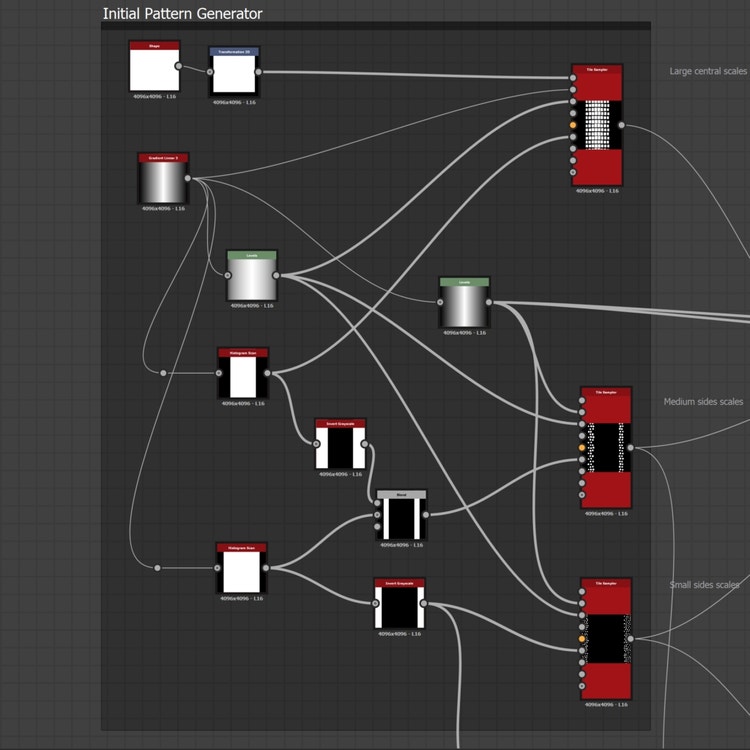Click the size label under the Shape node
750x750 pixels.
tap(154, 97)
